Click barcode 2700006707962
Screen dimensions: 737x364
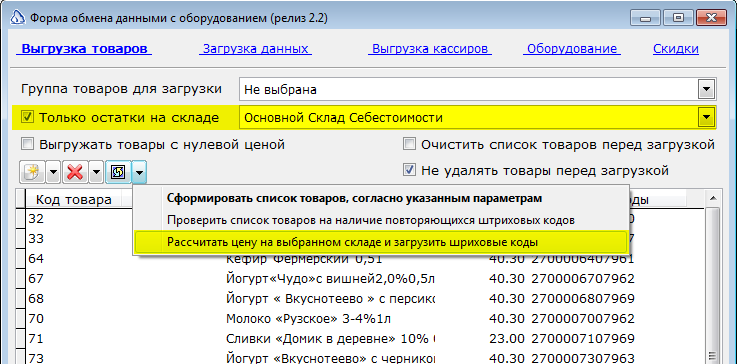click(583, 279)
